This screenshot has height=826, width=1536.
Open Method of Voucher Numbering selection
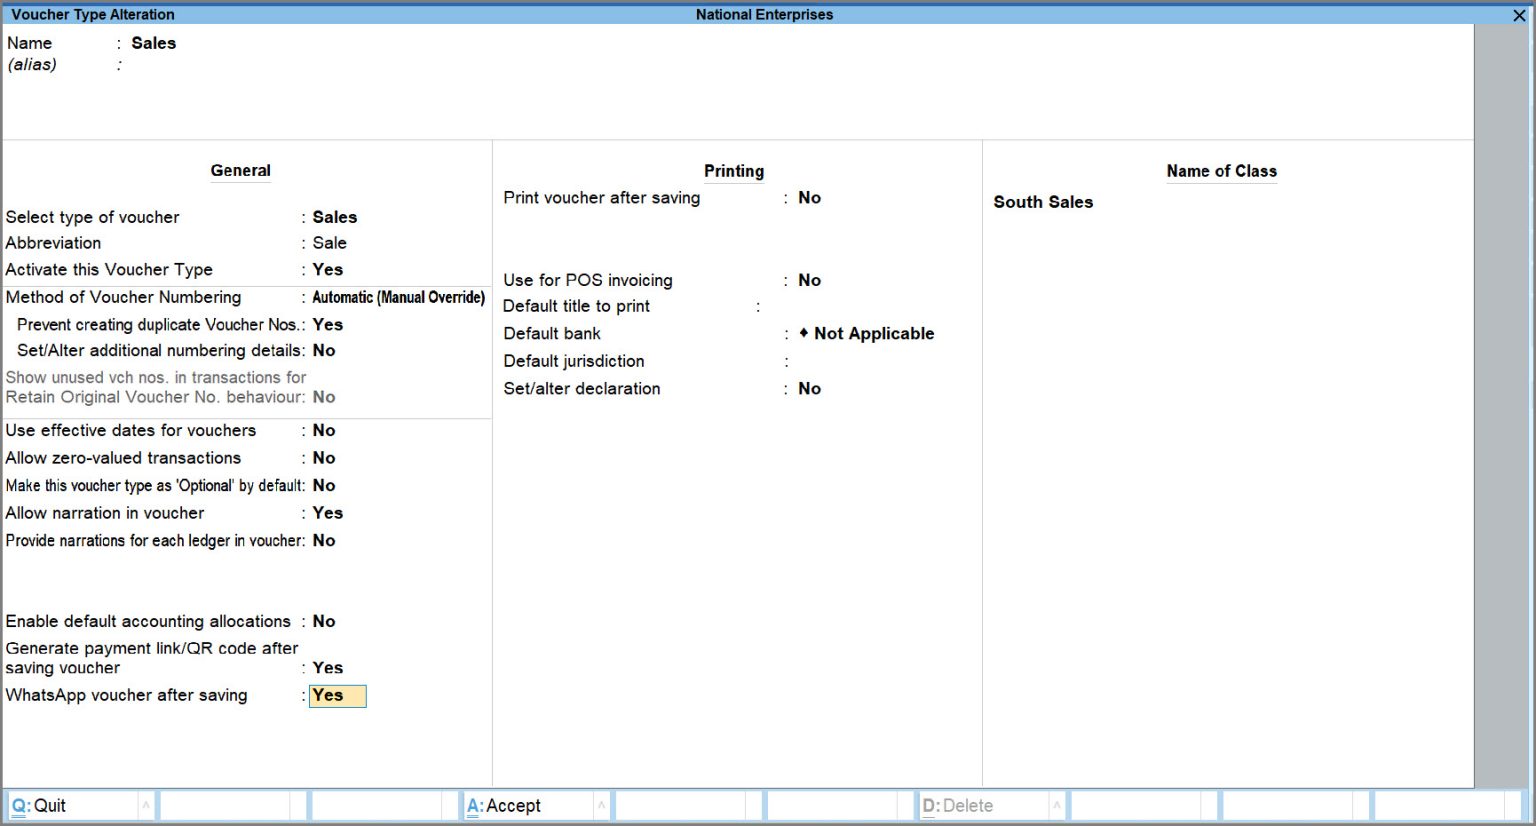click(397, 297)
